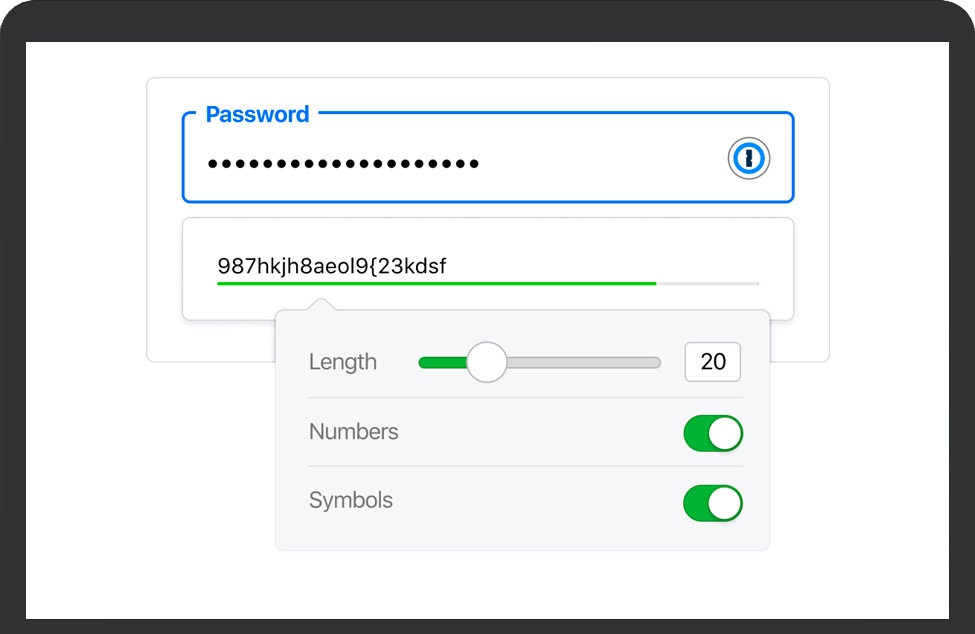Click the blue "Password" field label

tap(257, 114)
